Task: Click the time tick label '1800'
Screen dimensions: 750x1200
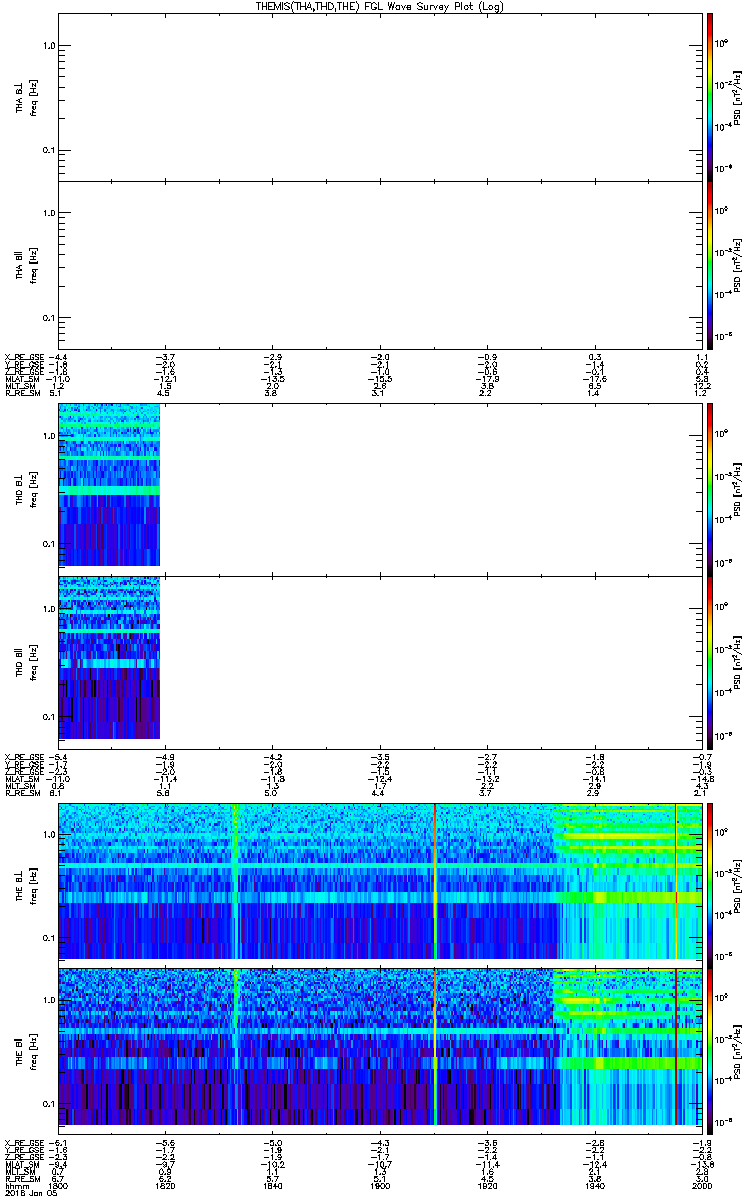Action: (59, 1184)
